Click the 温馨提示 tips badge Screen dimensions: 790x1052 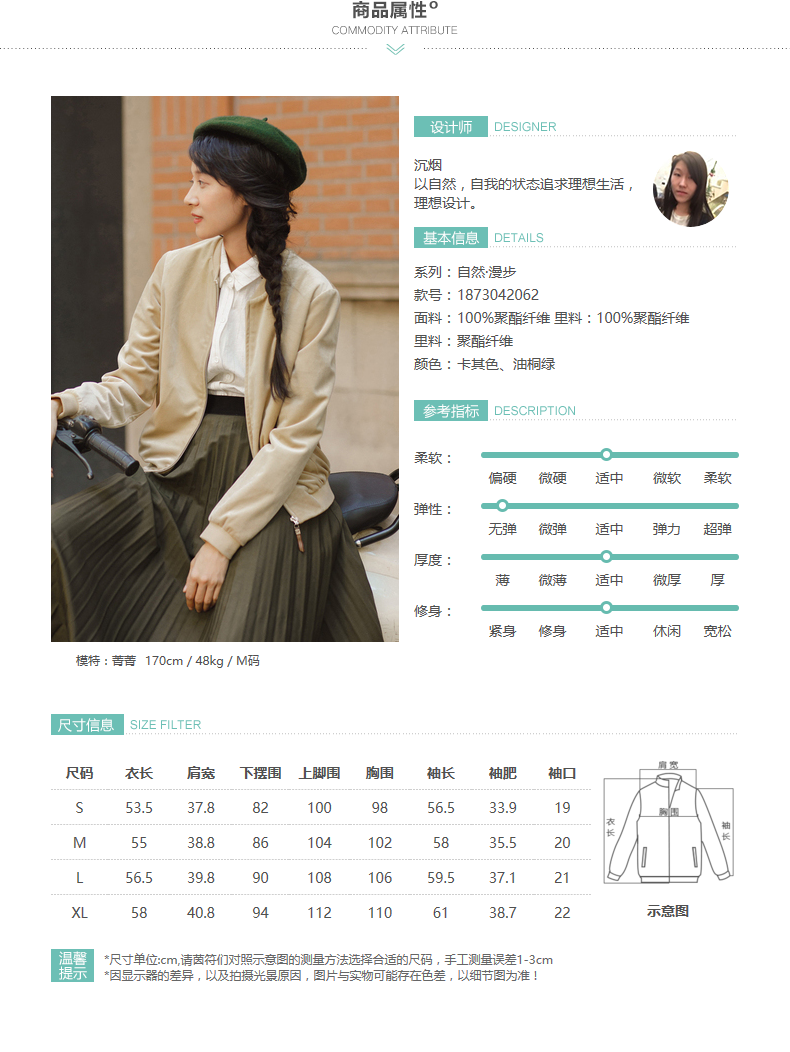(x=72, y=966)
